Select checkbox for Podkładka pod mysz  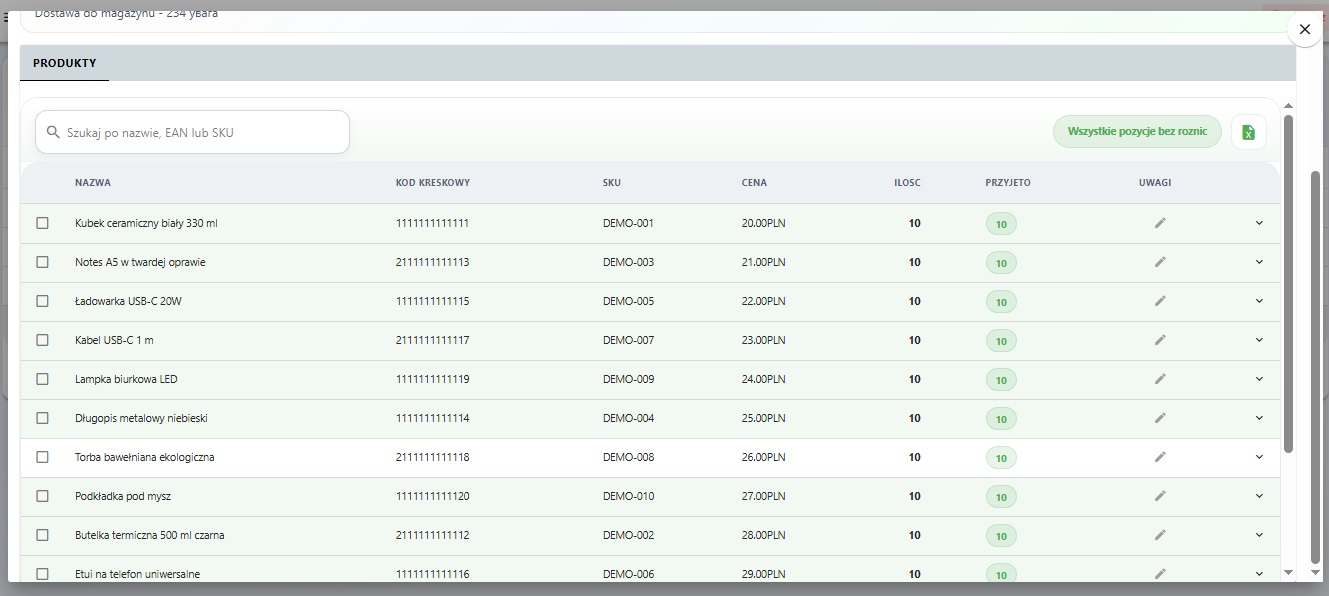click(42, 496)
